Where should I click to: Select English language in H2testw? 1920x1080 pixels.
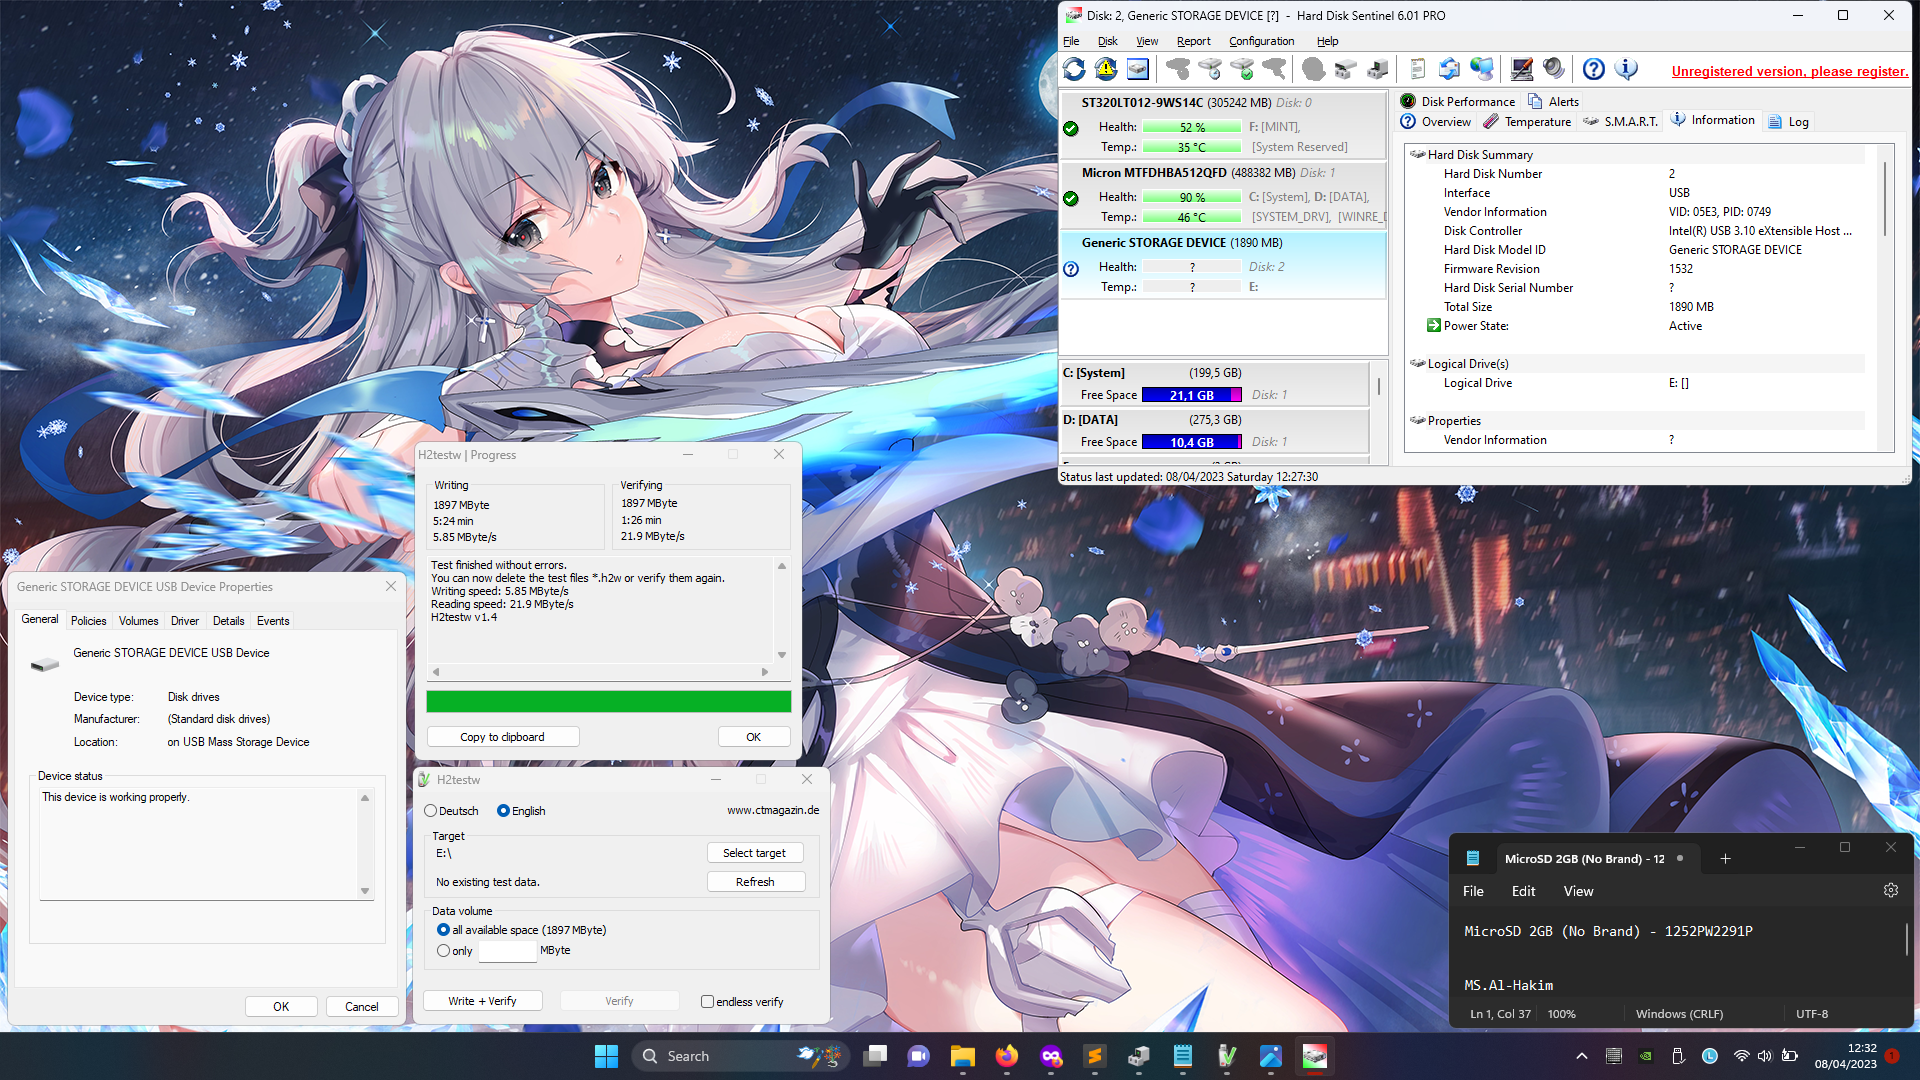click(x=503, y=811)
